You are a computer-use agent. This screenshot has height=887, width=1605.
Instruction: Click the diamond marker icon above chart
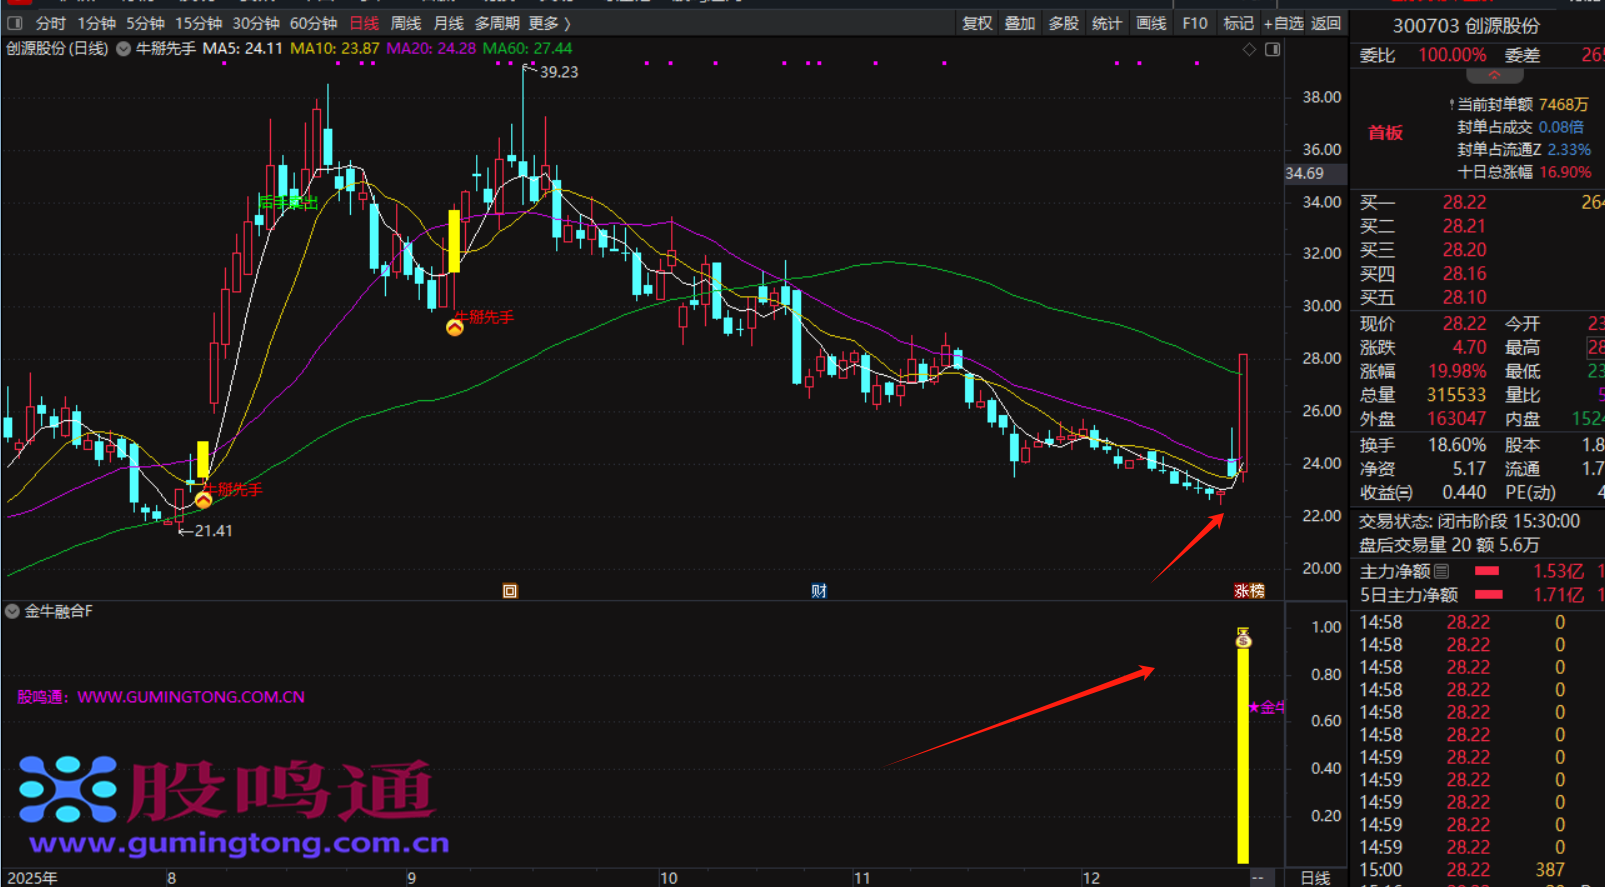coord(1249,49)
